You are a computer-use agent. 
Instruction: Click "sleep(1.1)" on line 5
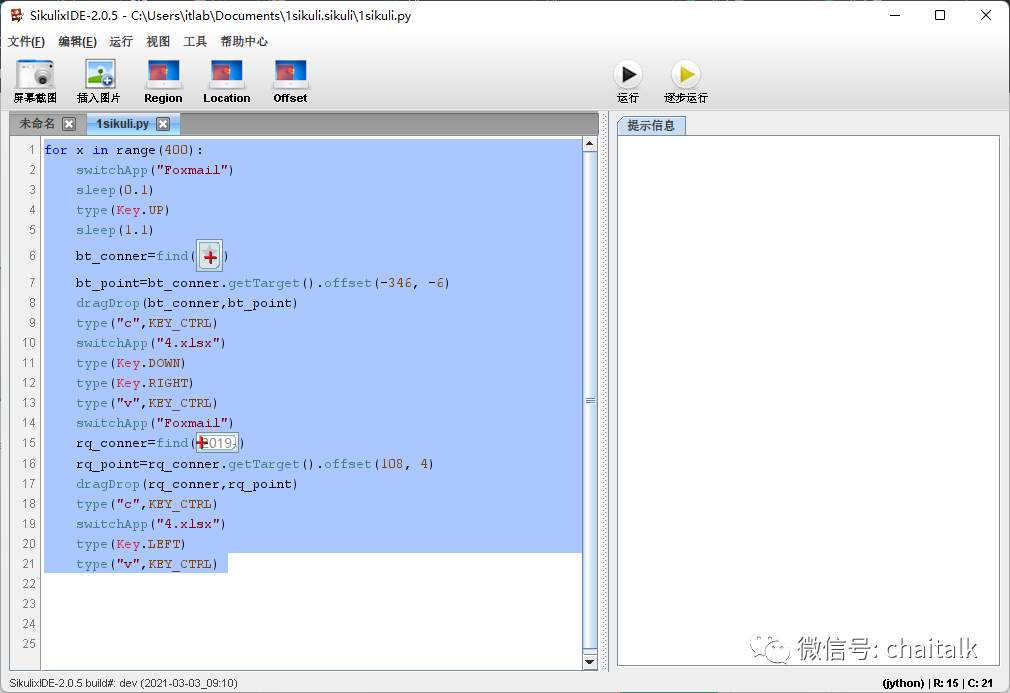click(x=115, y=230)
